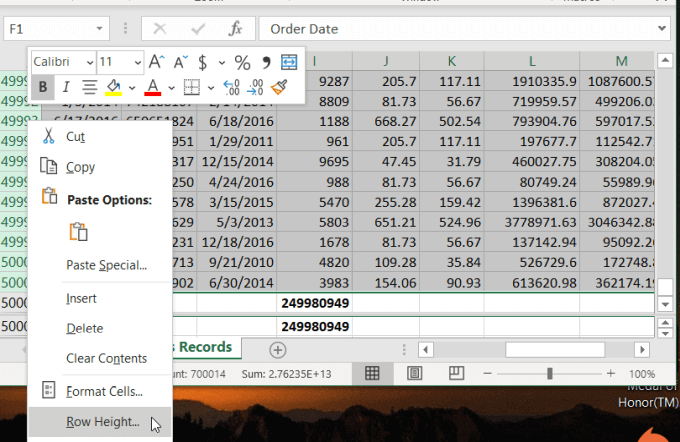Toggle bold in the mini toolbar
680x442 pixels.
point(43,87)
